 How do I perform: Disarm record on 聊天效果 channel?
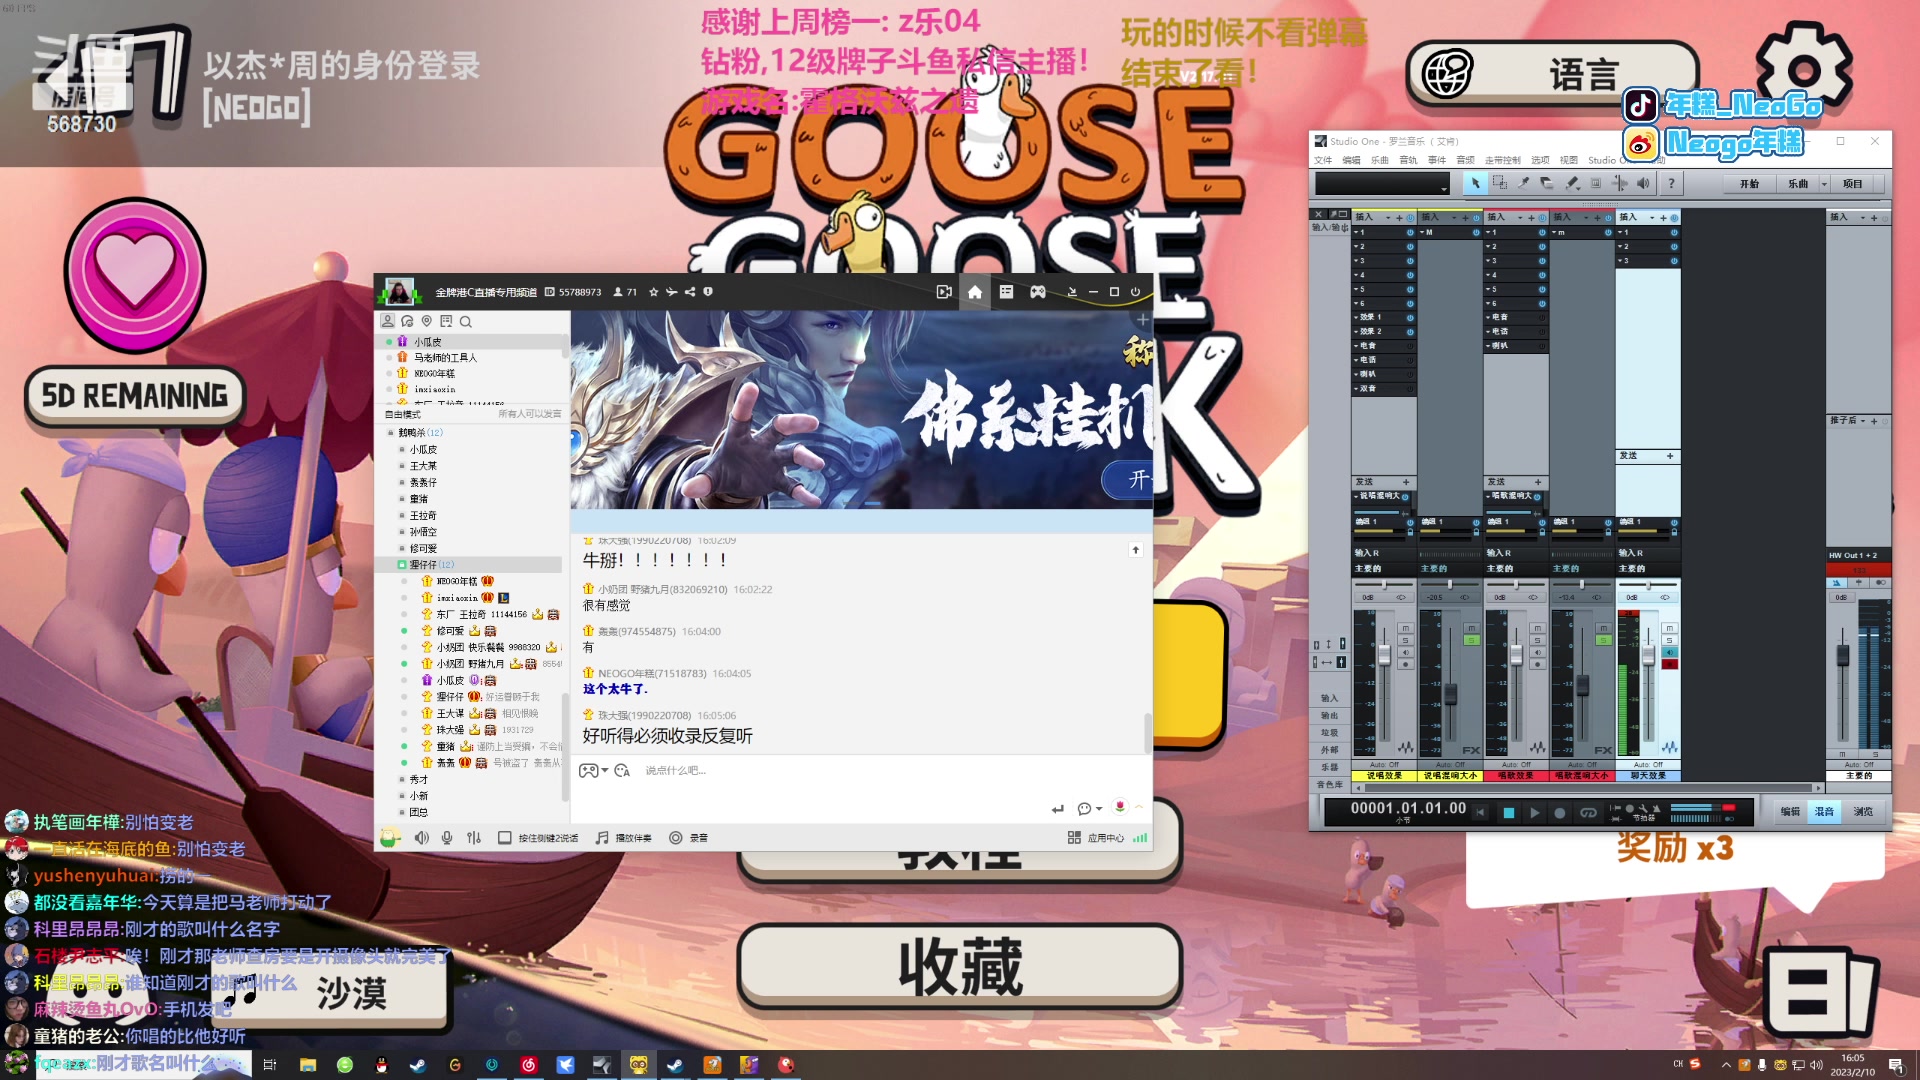click(1669, 664)
